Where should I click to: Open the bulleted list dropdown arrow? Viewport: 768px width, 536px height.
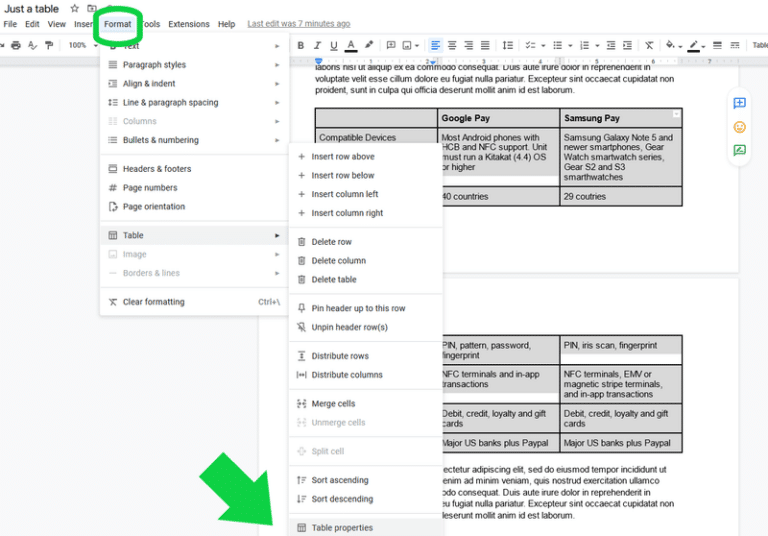tap(570, 46)
